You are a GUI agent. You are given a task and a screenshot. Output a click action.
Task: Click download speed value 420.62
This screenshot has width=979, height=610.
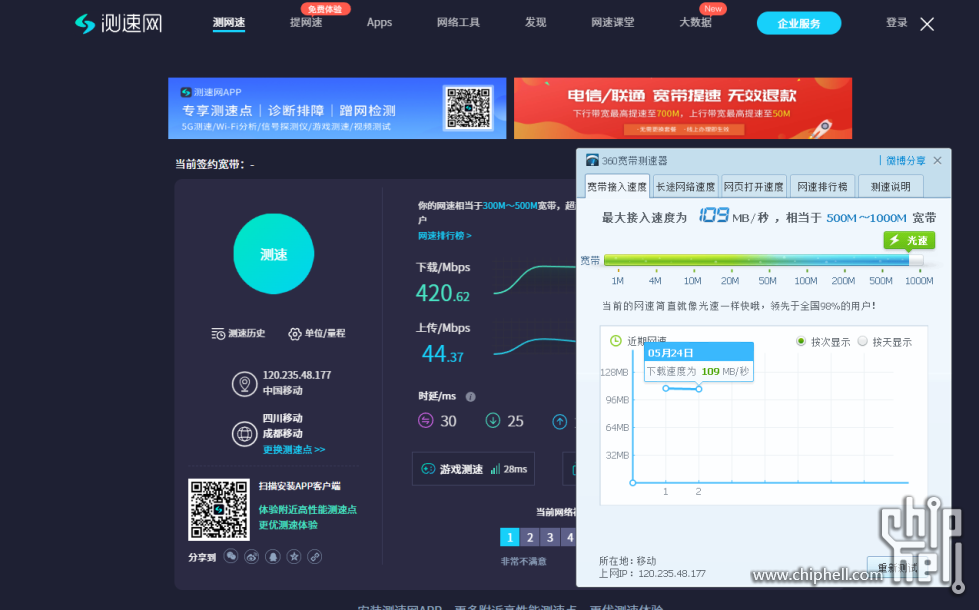443,293
